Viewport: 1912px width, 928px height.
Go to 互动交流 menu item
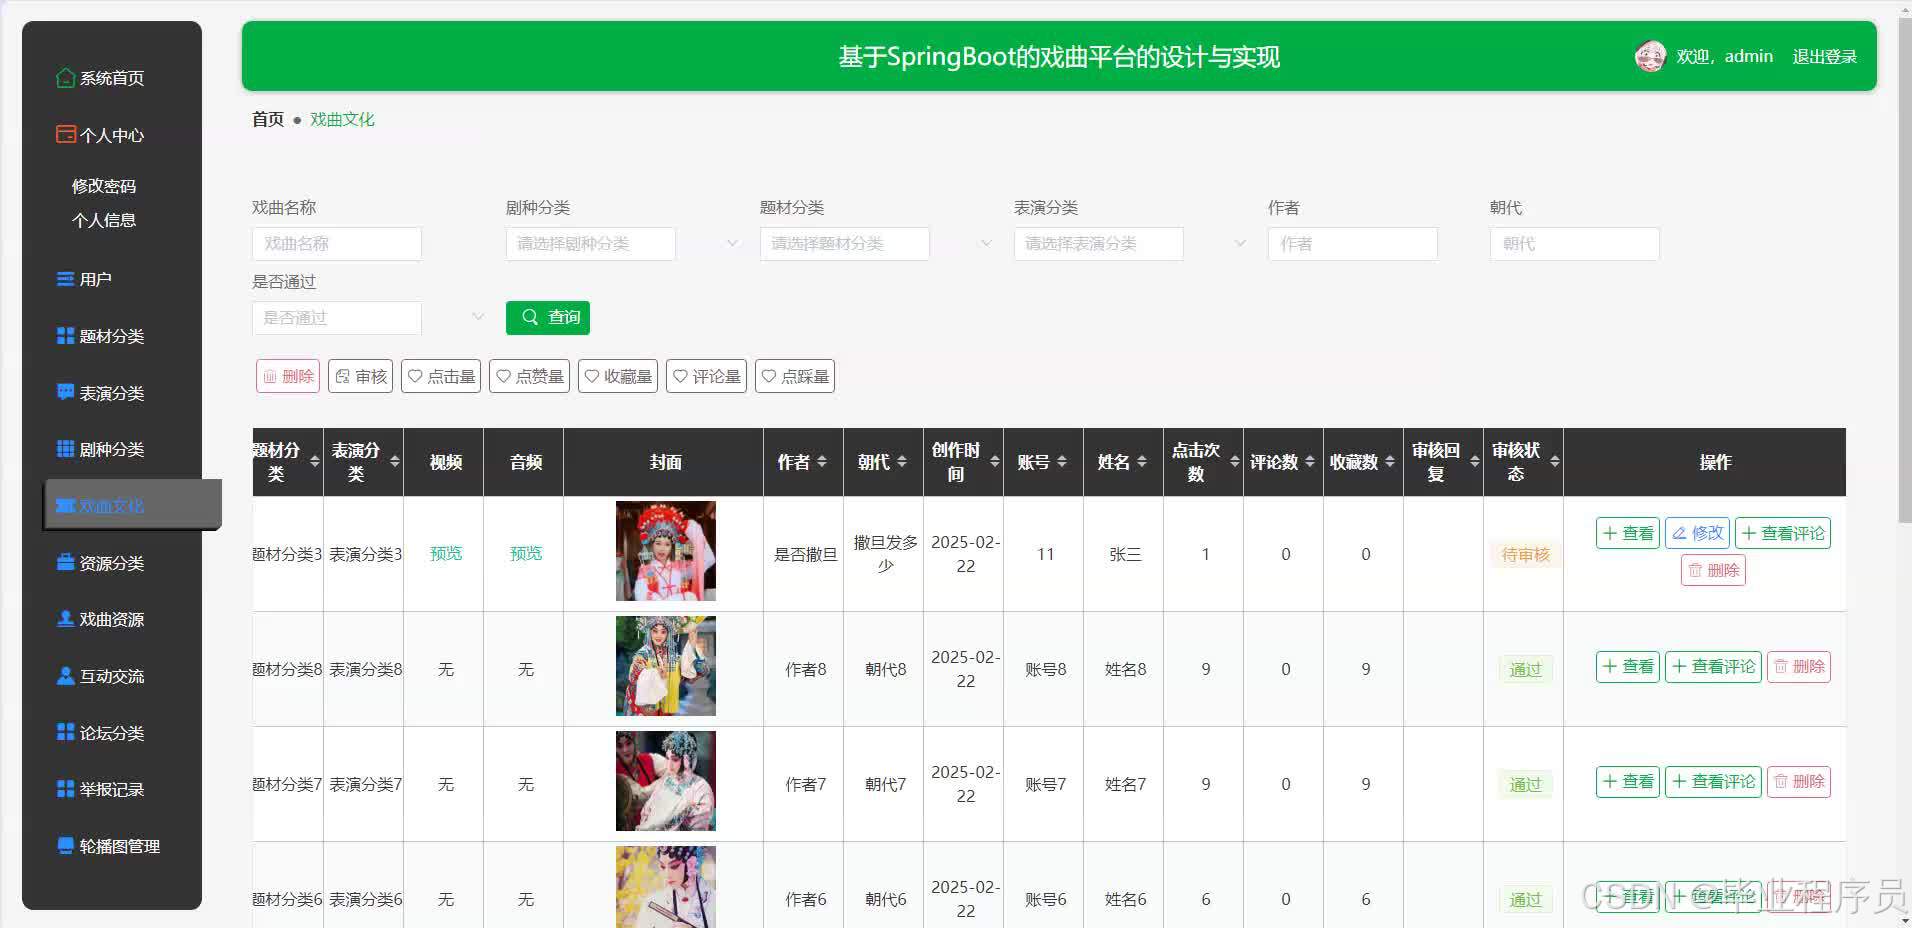click(112, 676)
